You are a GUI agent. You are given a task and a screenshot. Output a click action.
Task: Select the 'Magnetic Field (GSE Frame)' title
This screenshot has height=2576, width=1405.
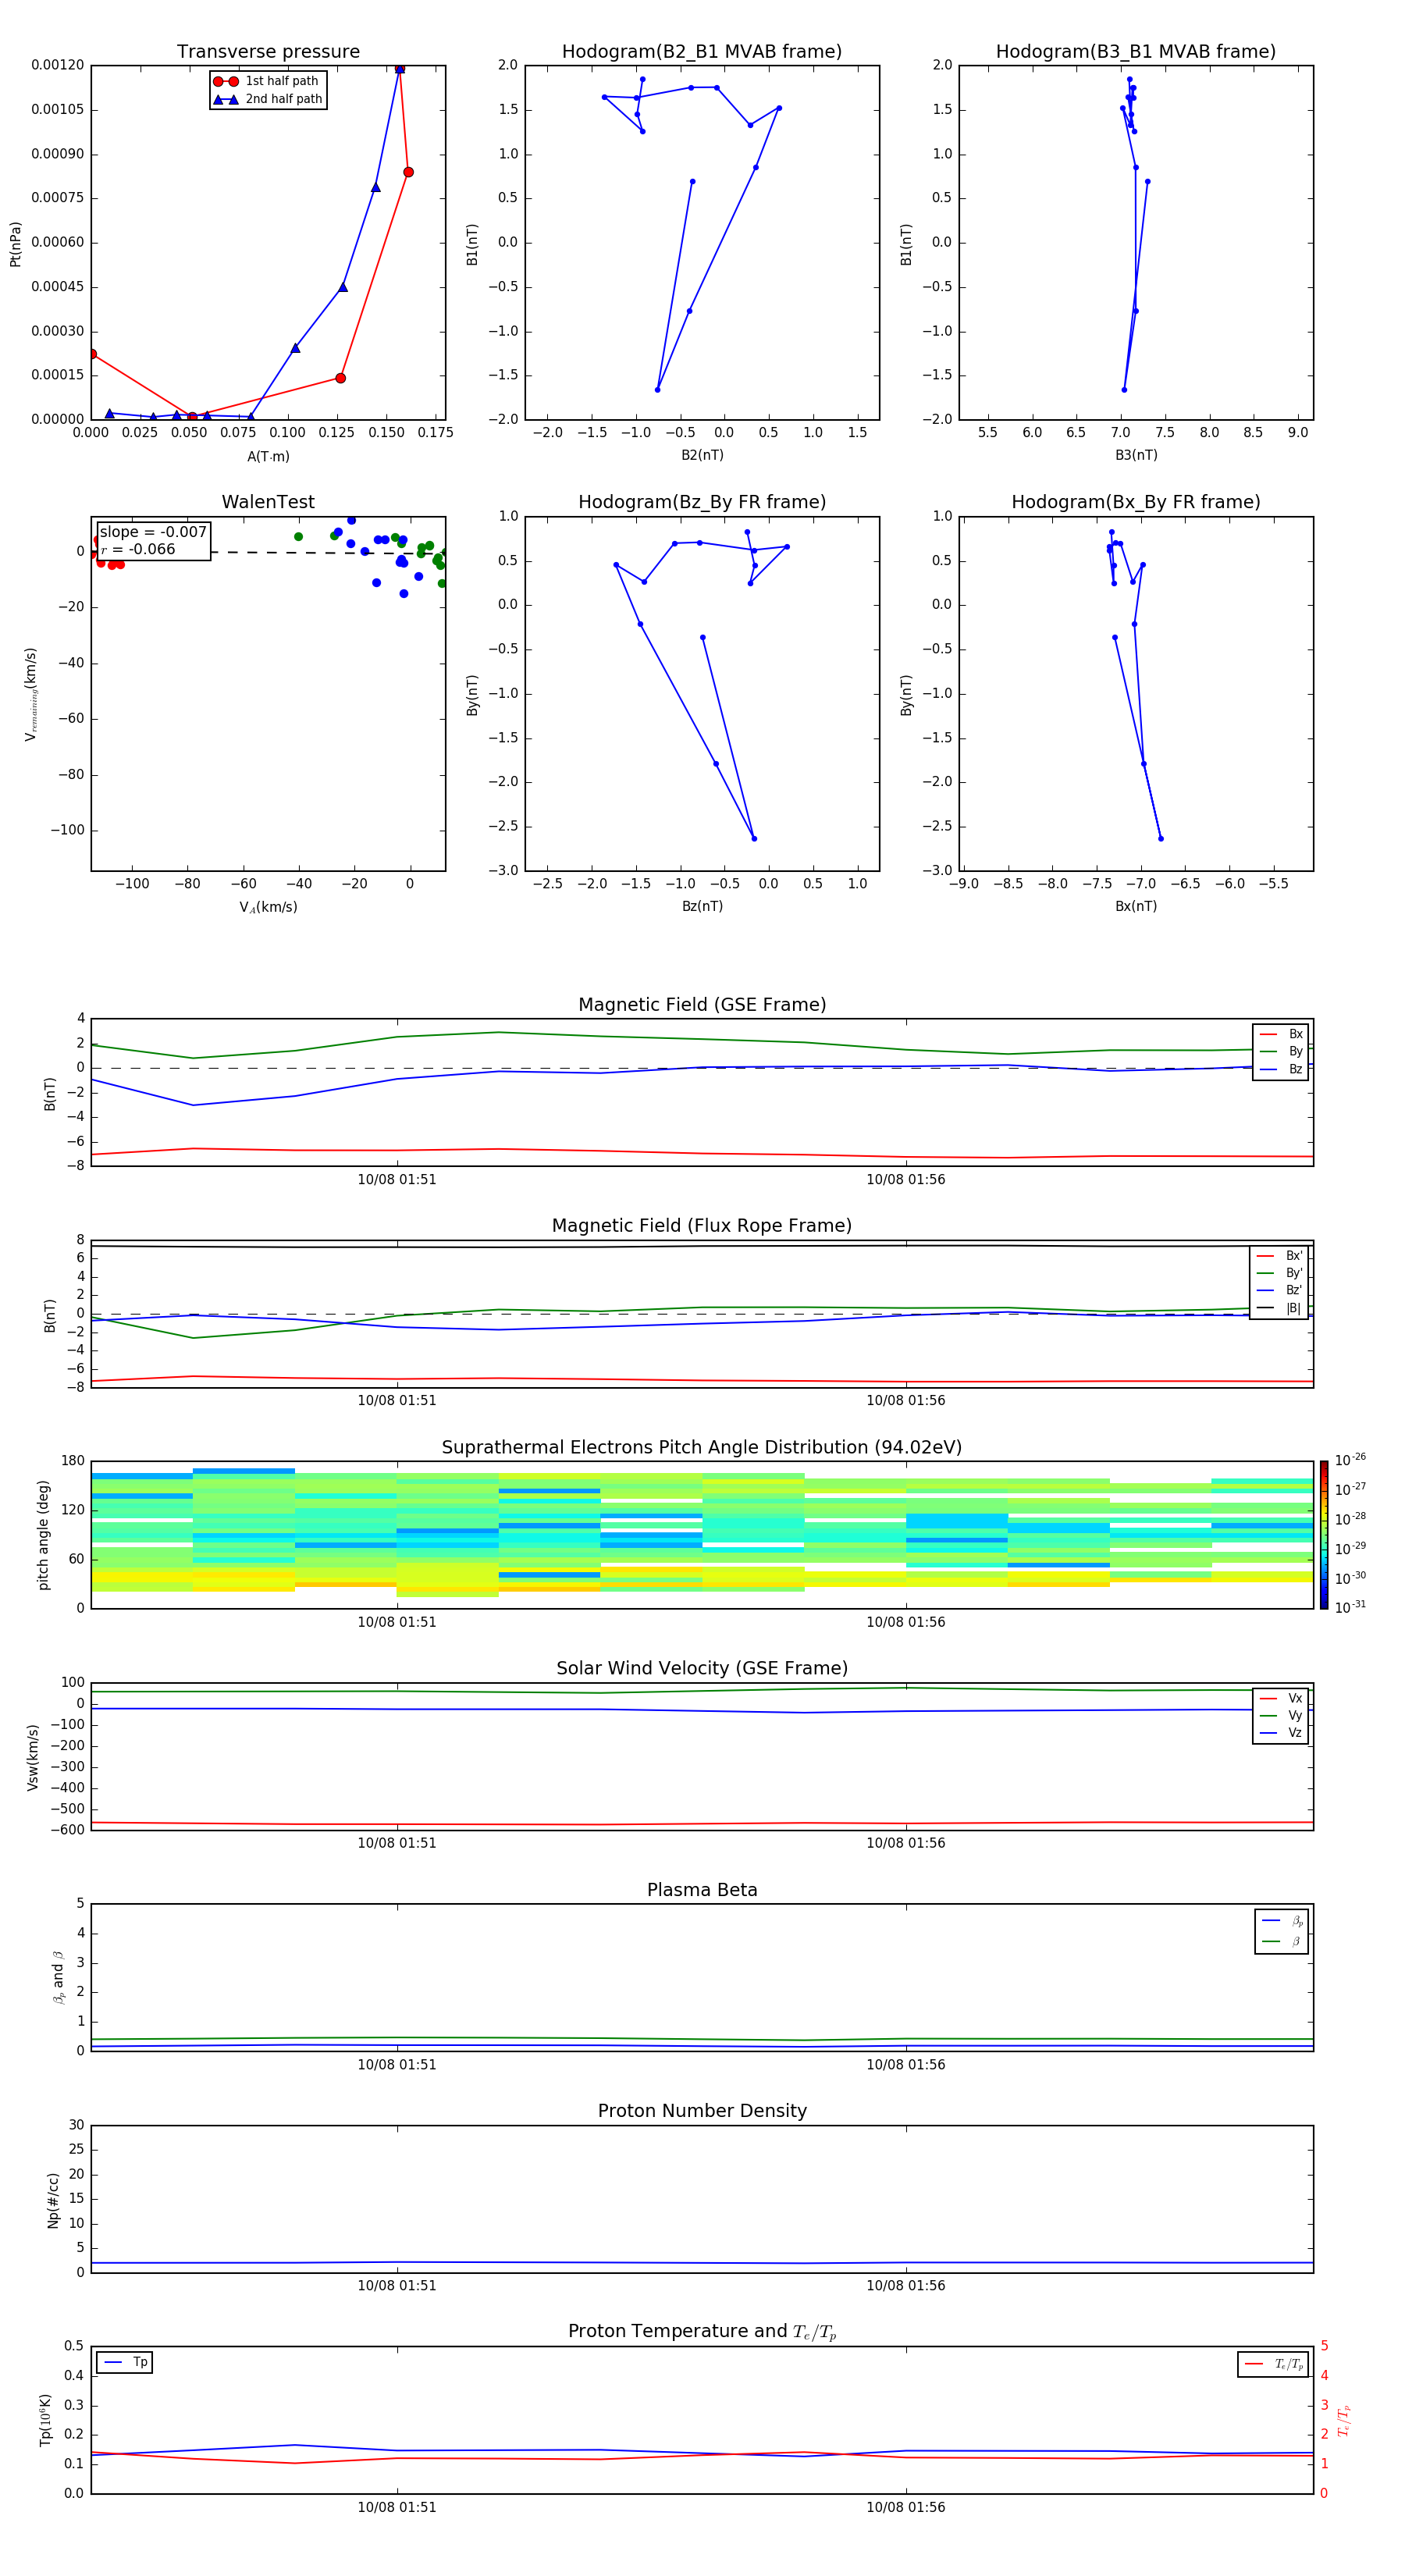[x=702, y=1005]
